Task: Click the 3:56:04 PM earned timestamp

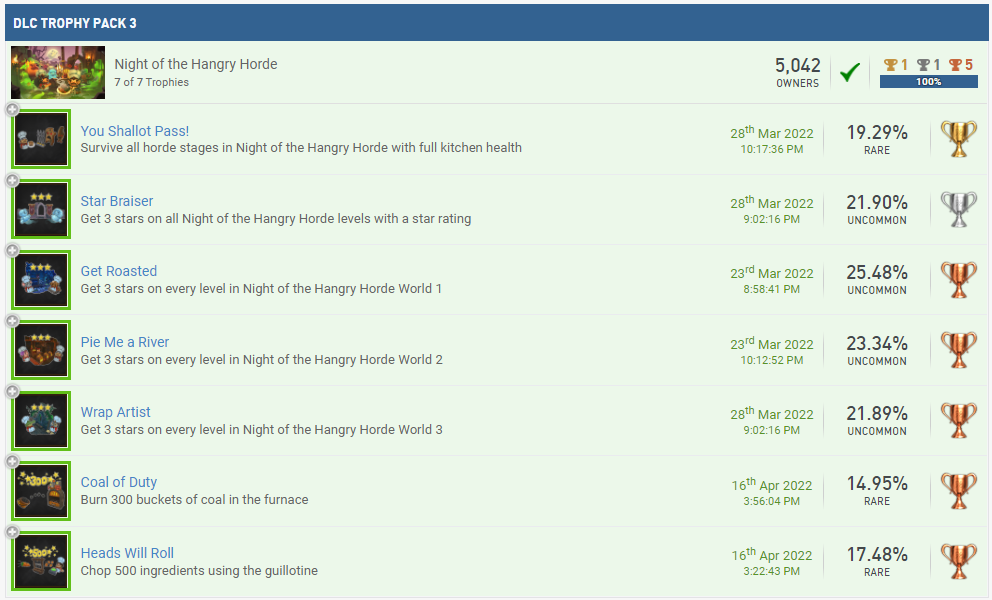Action: 772,501
